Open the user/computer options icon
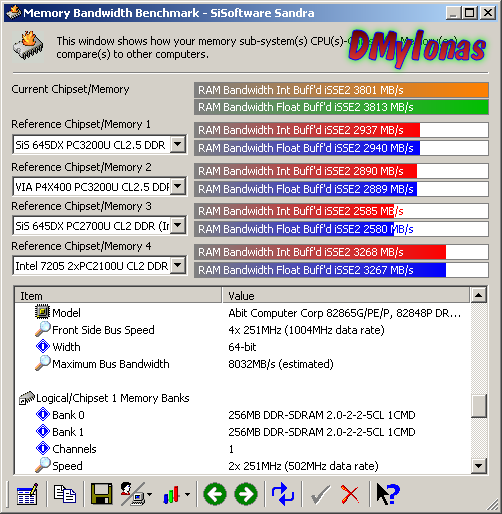Viewport: 502px width, 514px height. (132, 494)
